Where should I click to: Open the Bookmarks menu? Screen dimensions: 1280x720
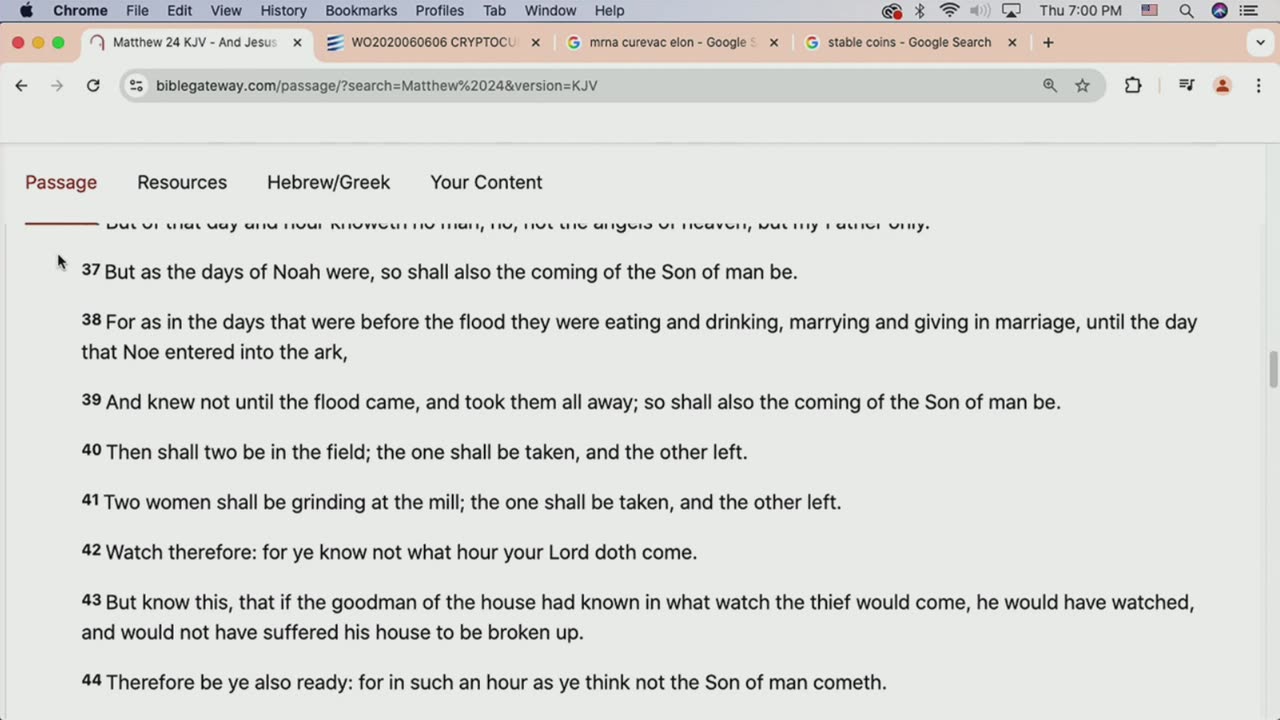pyautogui.click(x=361, y=11)
